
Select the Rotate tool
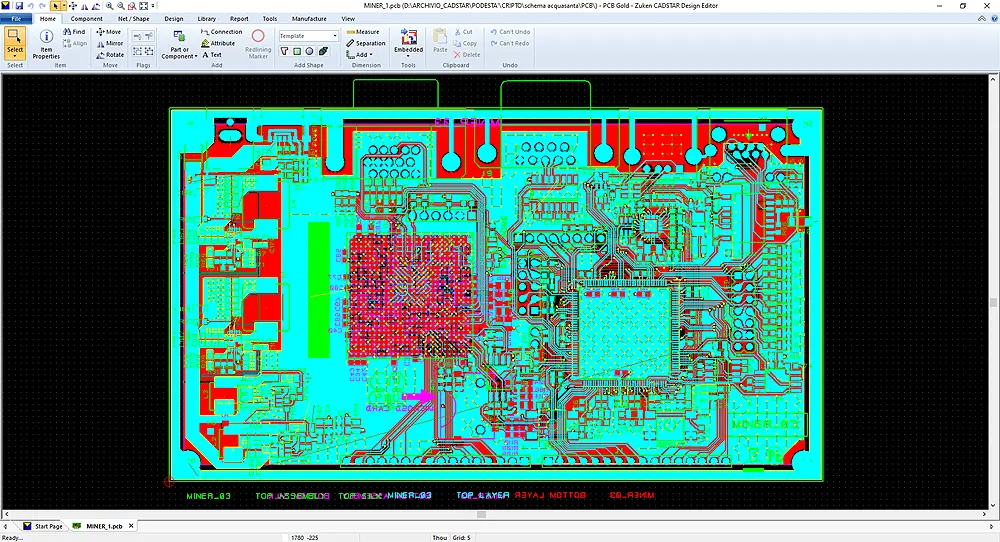click(x=110, y=55)
